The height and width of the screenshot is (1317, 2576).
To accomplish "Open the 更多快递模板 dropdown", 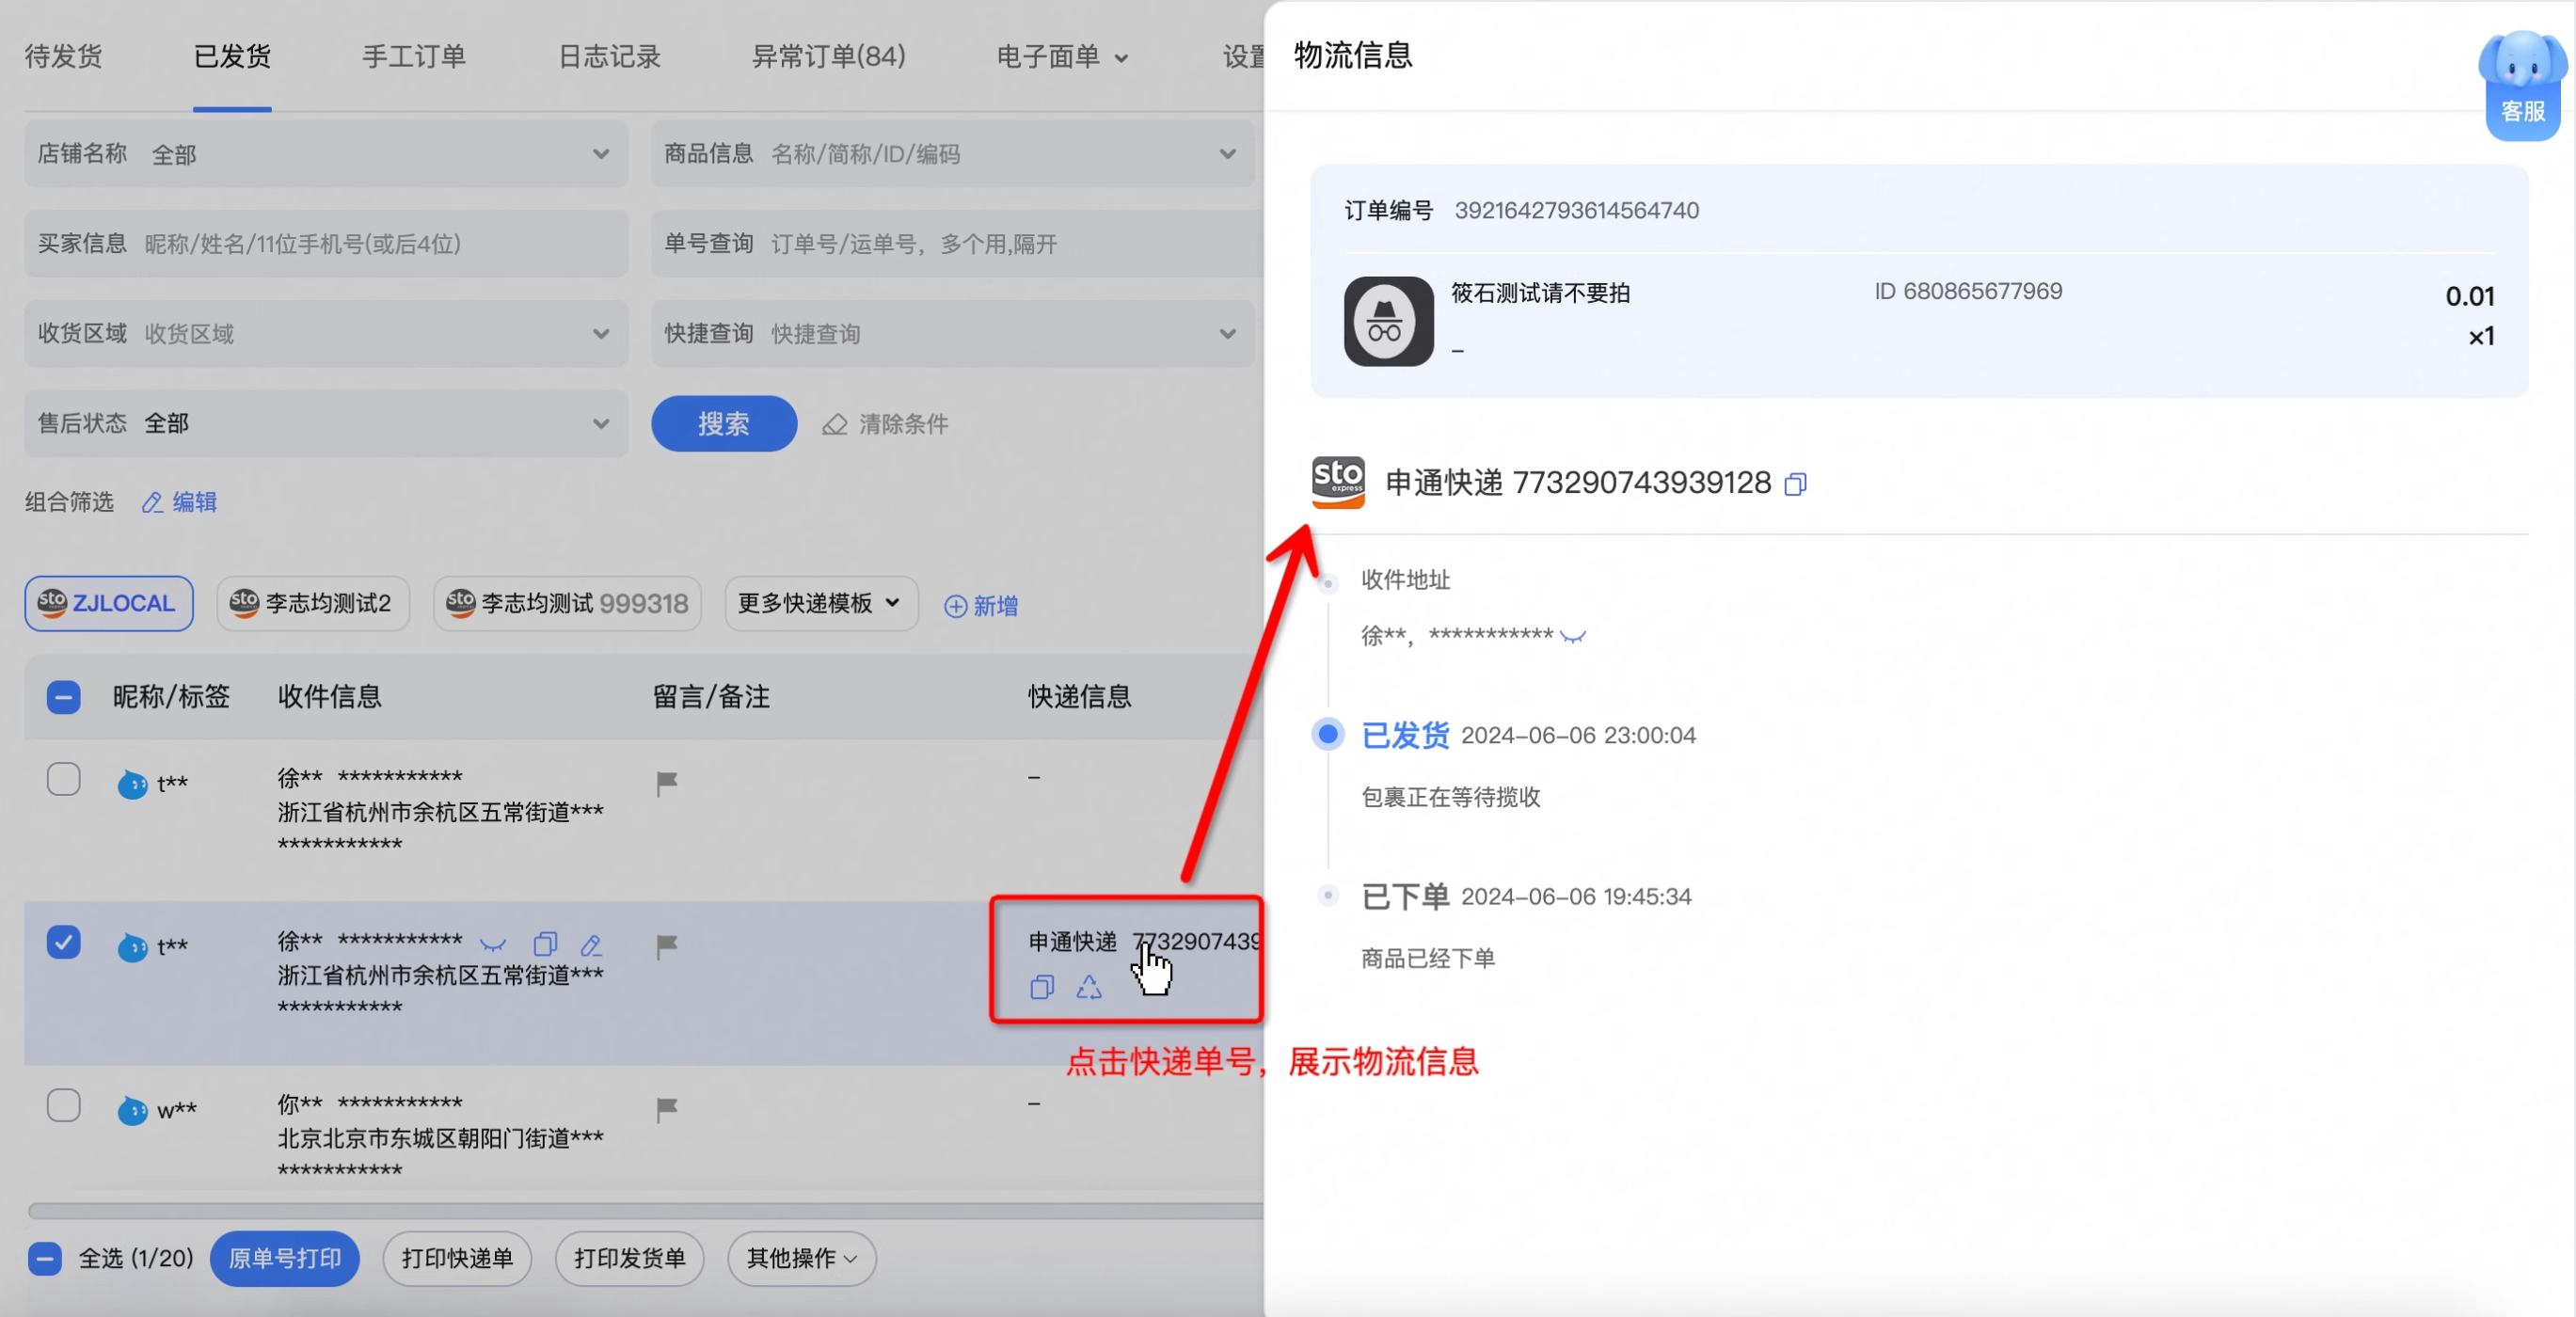I will 821,604.
